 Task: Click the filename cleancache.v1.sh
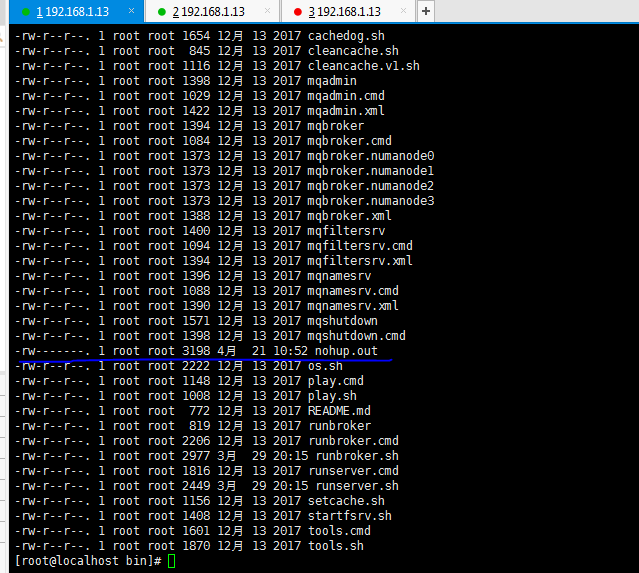[364, 66]
